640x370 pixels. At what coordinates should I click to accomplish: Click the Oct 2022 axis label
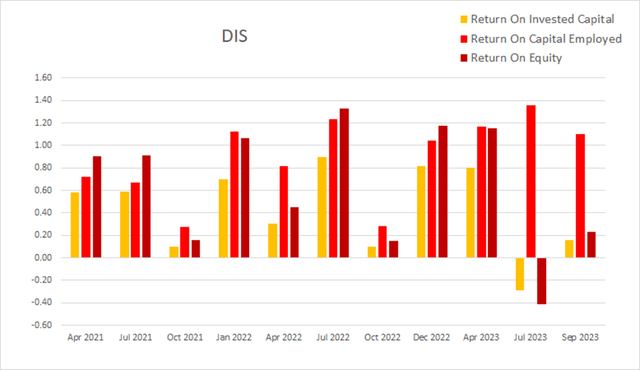point(382,337)
